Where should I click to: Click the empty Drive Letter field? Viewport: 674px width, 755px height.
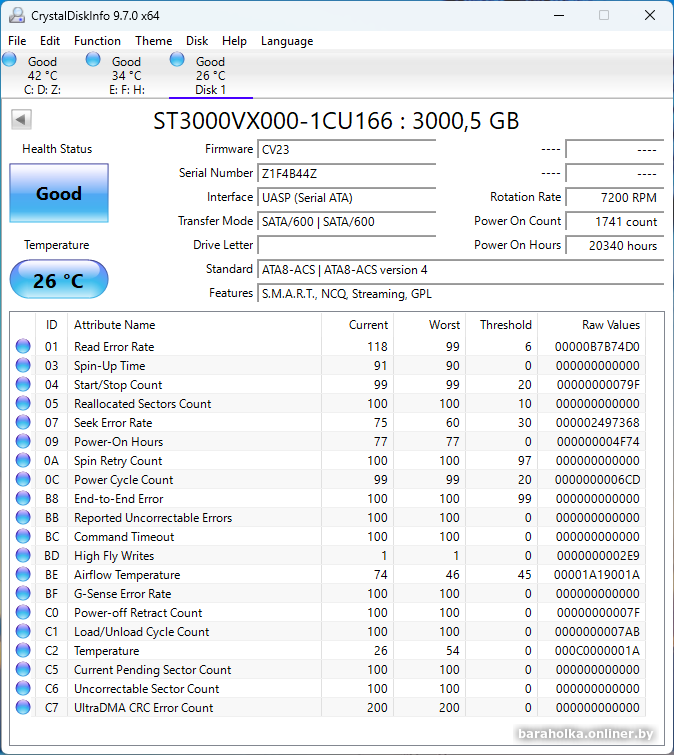[x=347, y=245]
